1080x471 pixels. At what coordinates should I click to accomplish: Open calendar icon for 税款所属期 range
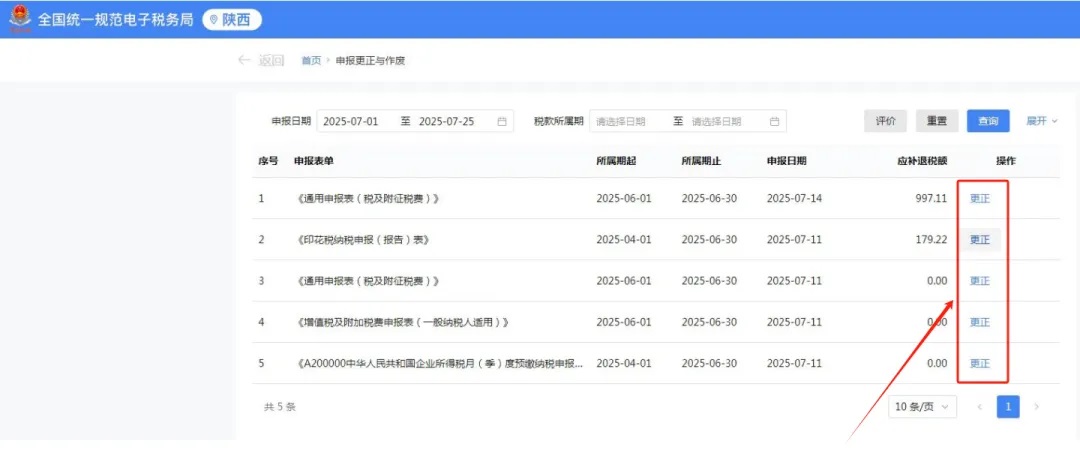pos(774,121)
